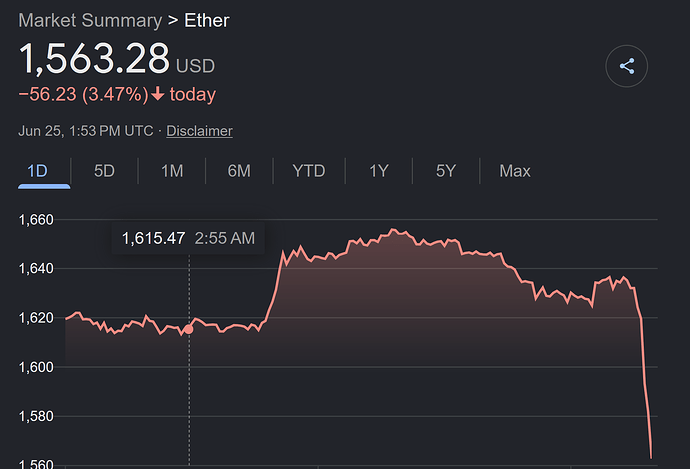The width and height of the screenshot is (690, 469).
Task: Show year-to-date YTD chart
Action: pos(309,171)
